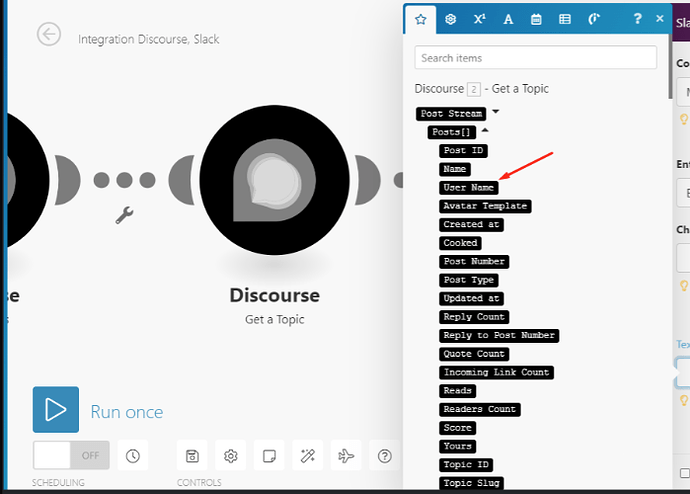Insert the Post Type variable
690x494 pixels.
pos(469,280)
